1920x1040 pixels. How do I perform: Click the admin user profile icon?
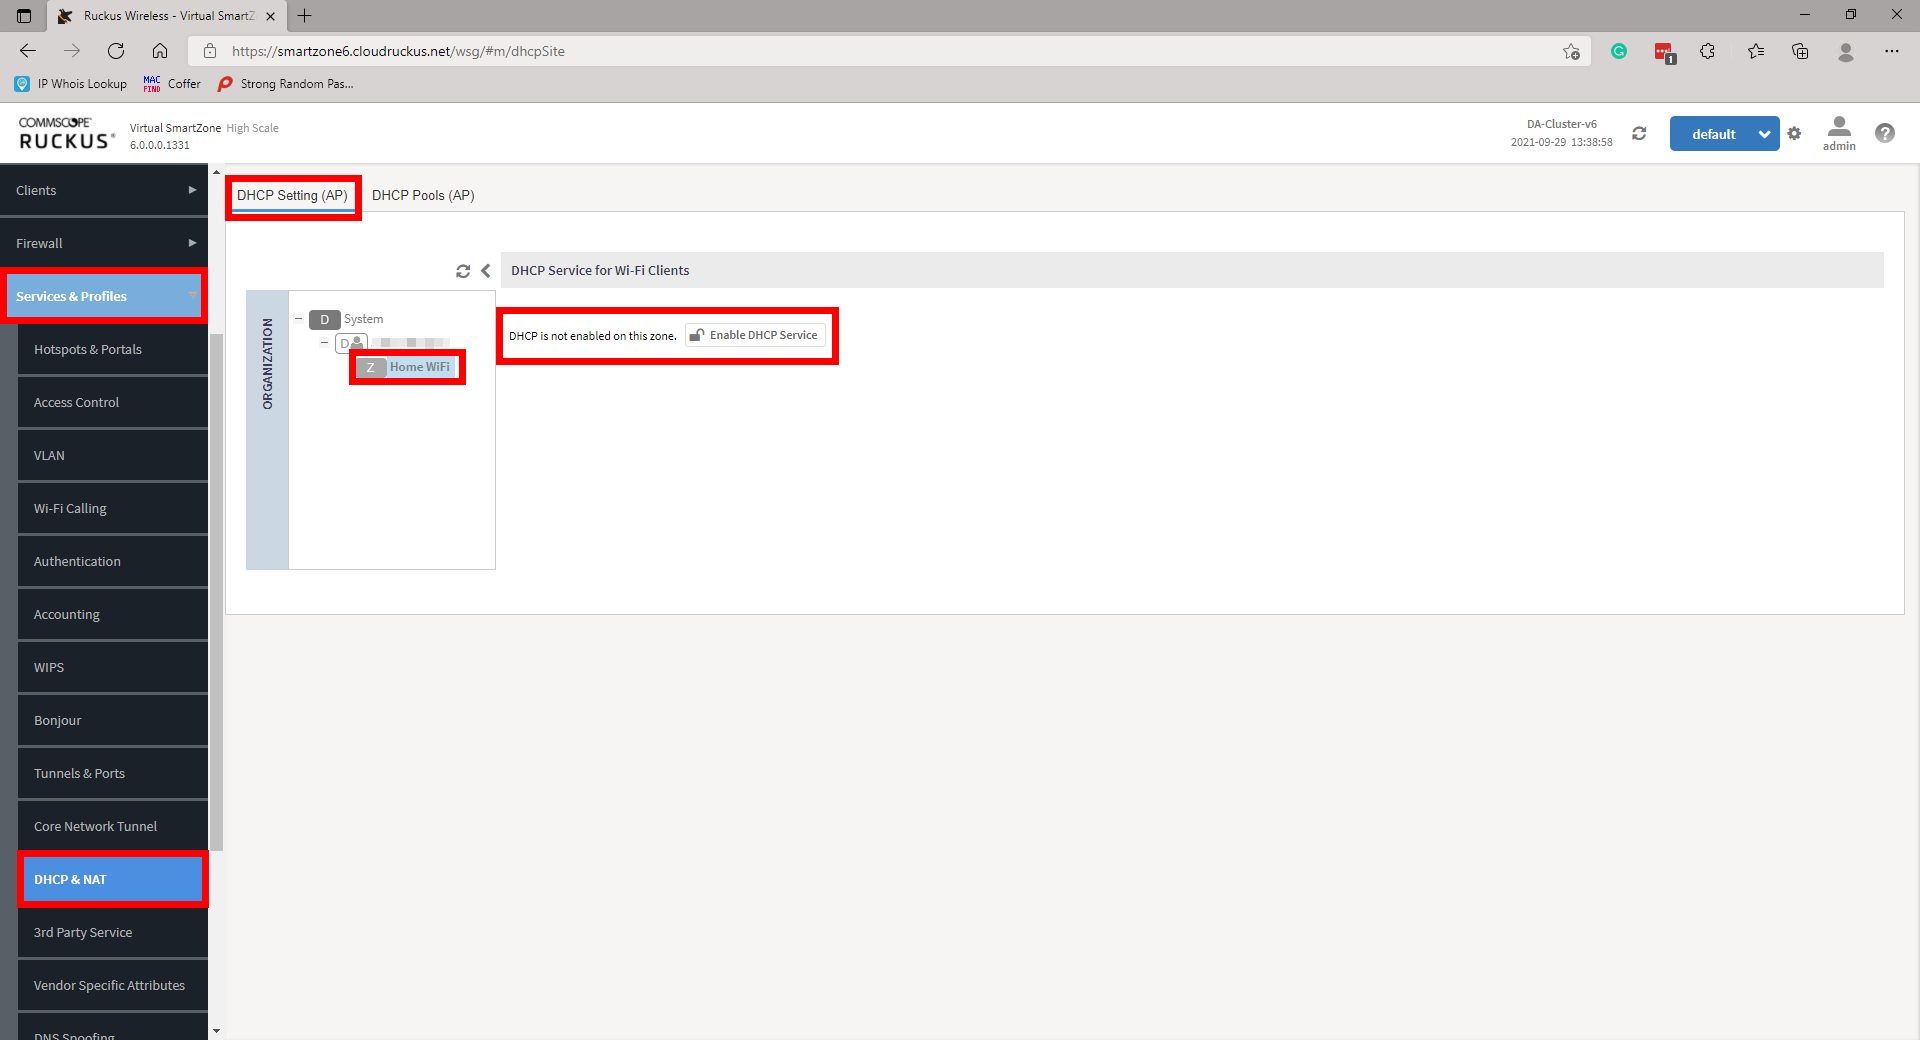coord(1838,133)
